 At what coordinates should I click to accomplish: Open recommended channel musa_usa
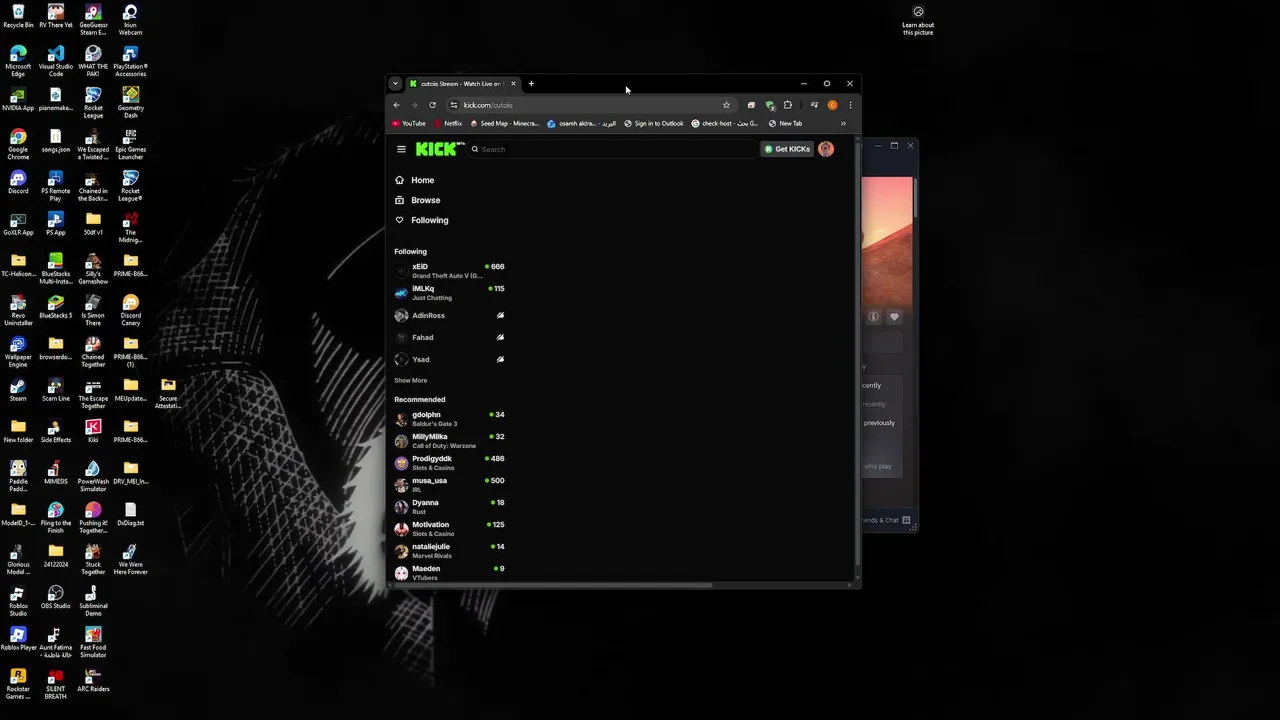tap(450, 484)
